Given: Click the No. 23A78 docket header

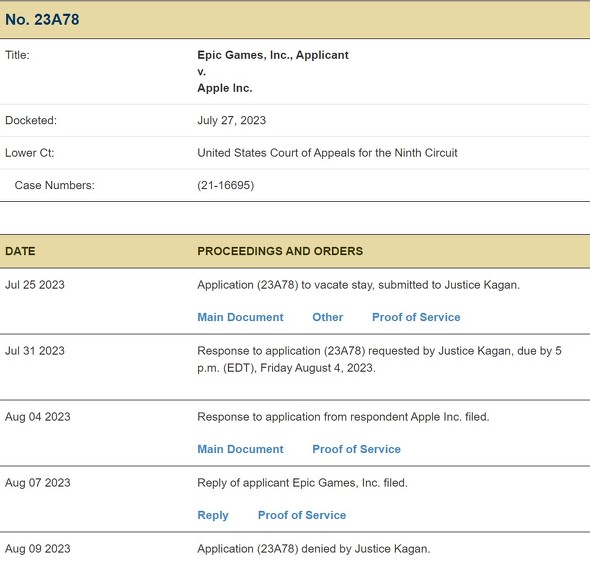Looking at the screenshot, I should point(42,20).
